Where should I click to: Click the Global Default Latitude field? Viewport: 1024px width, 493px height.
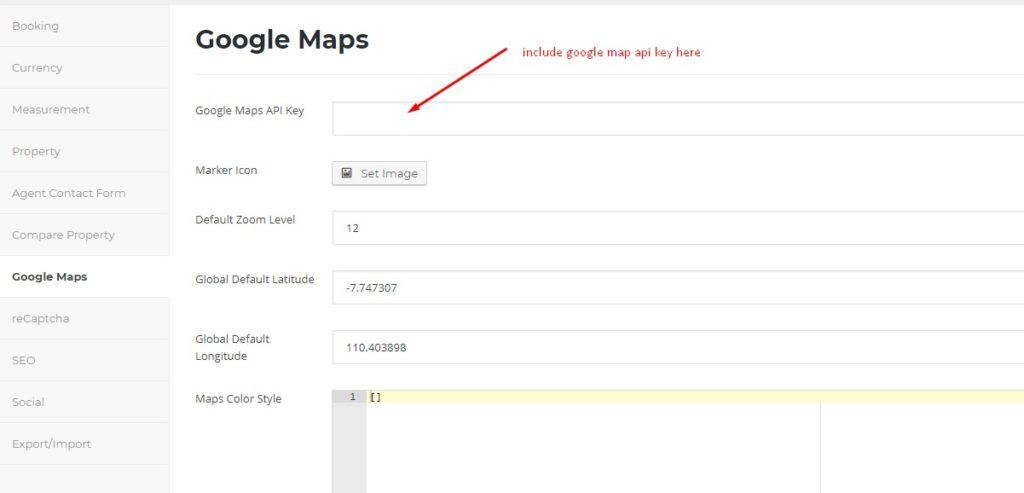point(678,287)
